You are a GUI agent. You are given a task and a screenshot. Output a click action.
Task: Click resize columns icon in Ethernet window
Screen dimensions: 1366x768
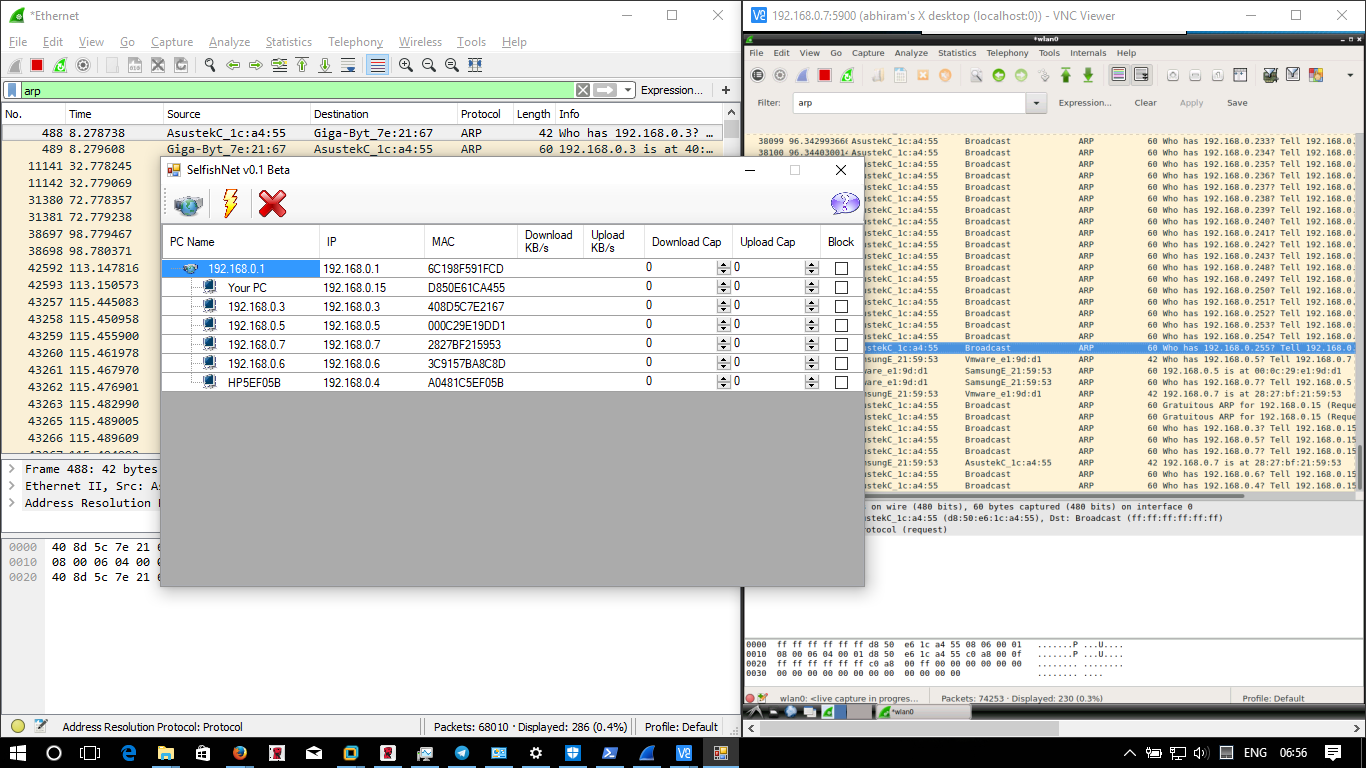[475, 65]
